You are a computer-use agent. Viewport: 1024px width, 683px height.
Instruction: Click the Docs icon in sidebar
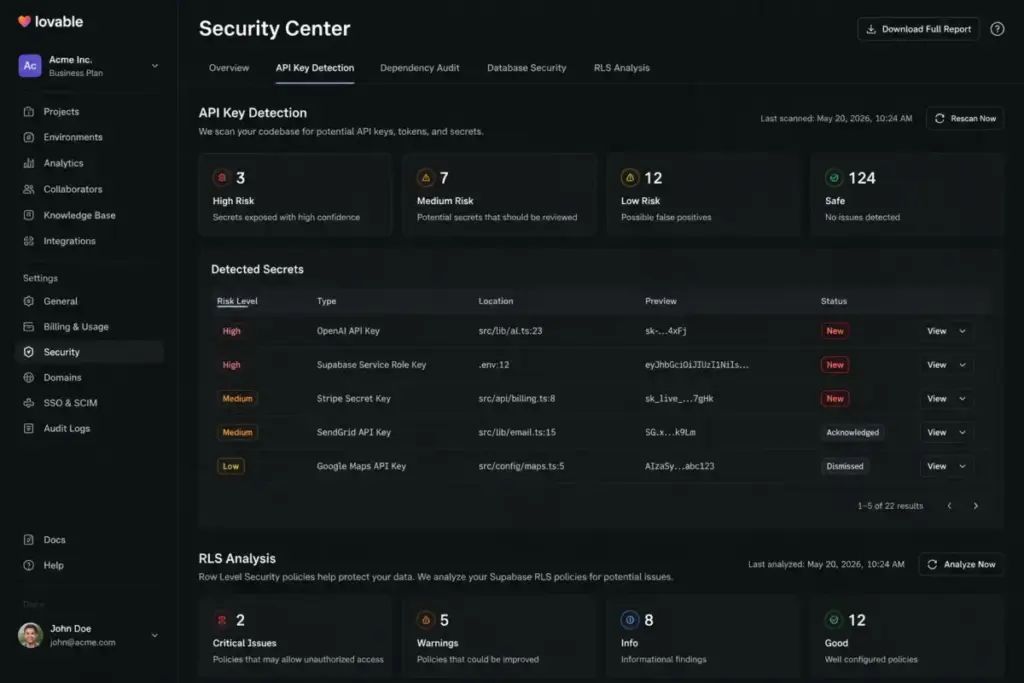pos(29,540)
